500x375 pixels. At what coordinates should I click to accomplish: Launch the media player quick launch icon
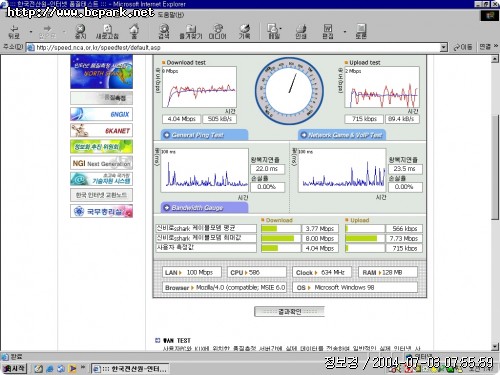(x=72, y=369)
